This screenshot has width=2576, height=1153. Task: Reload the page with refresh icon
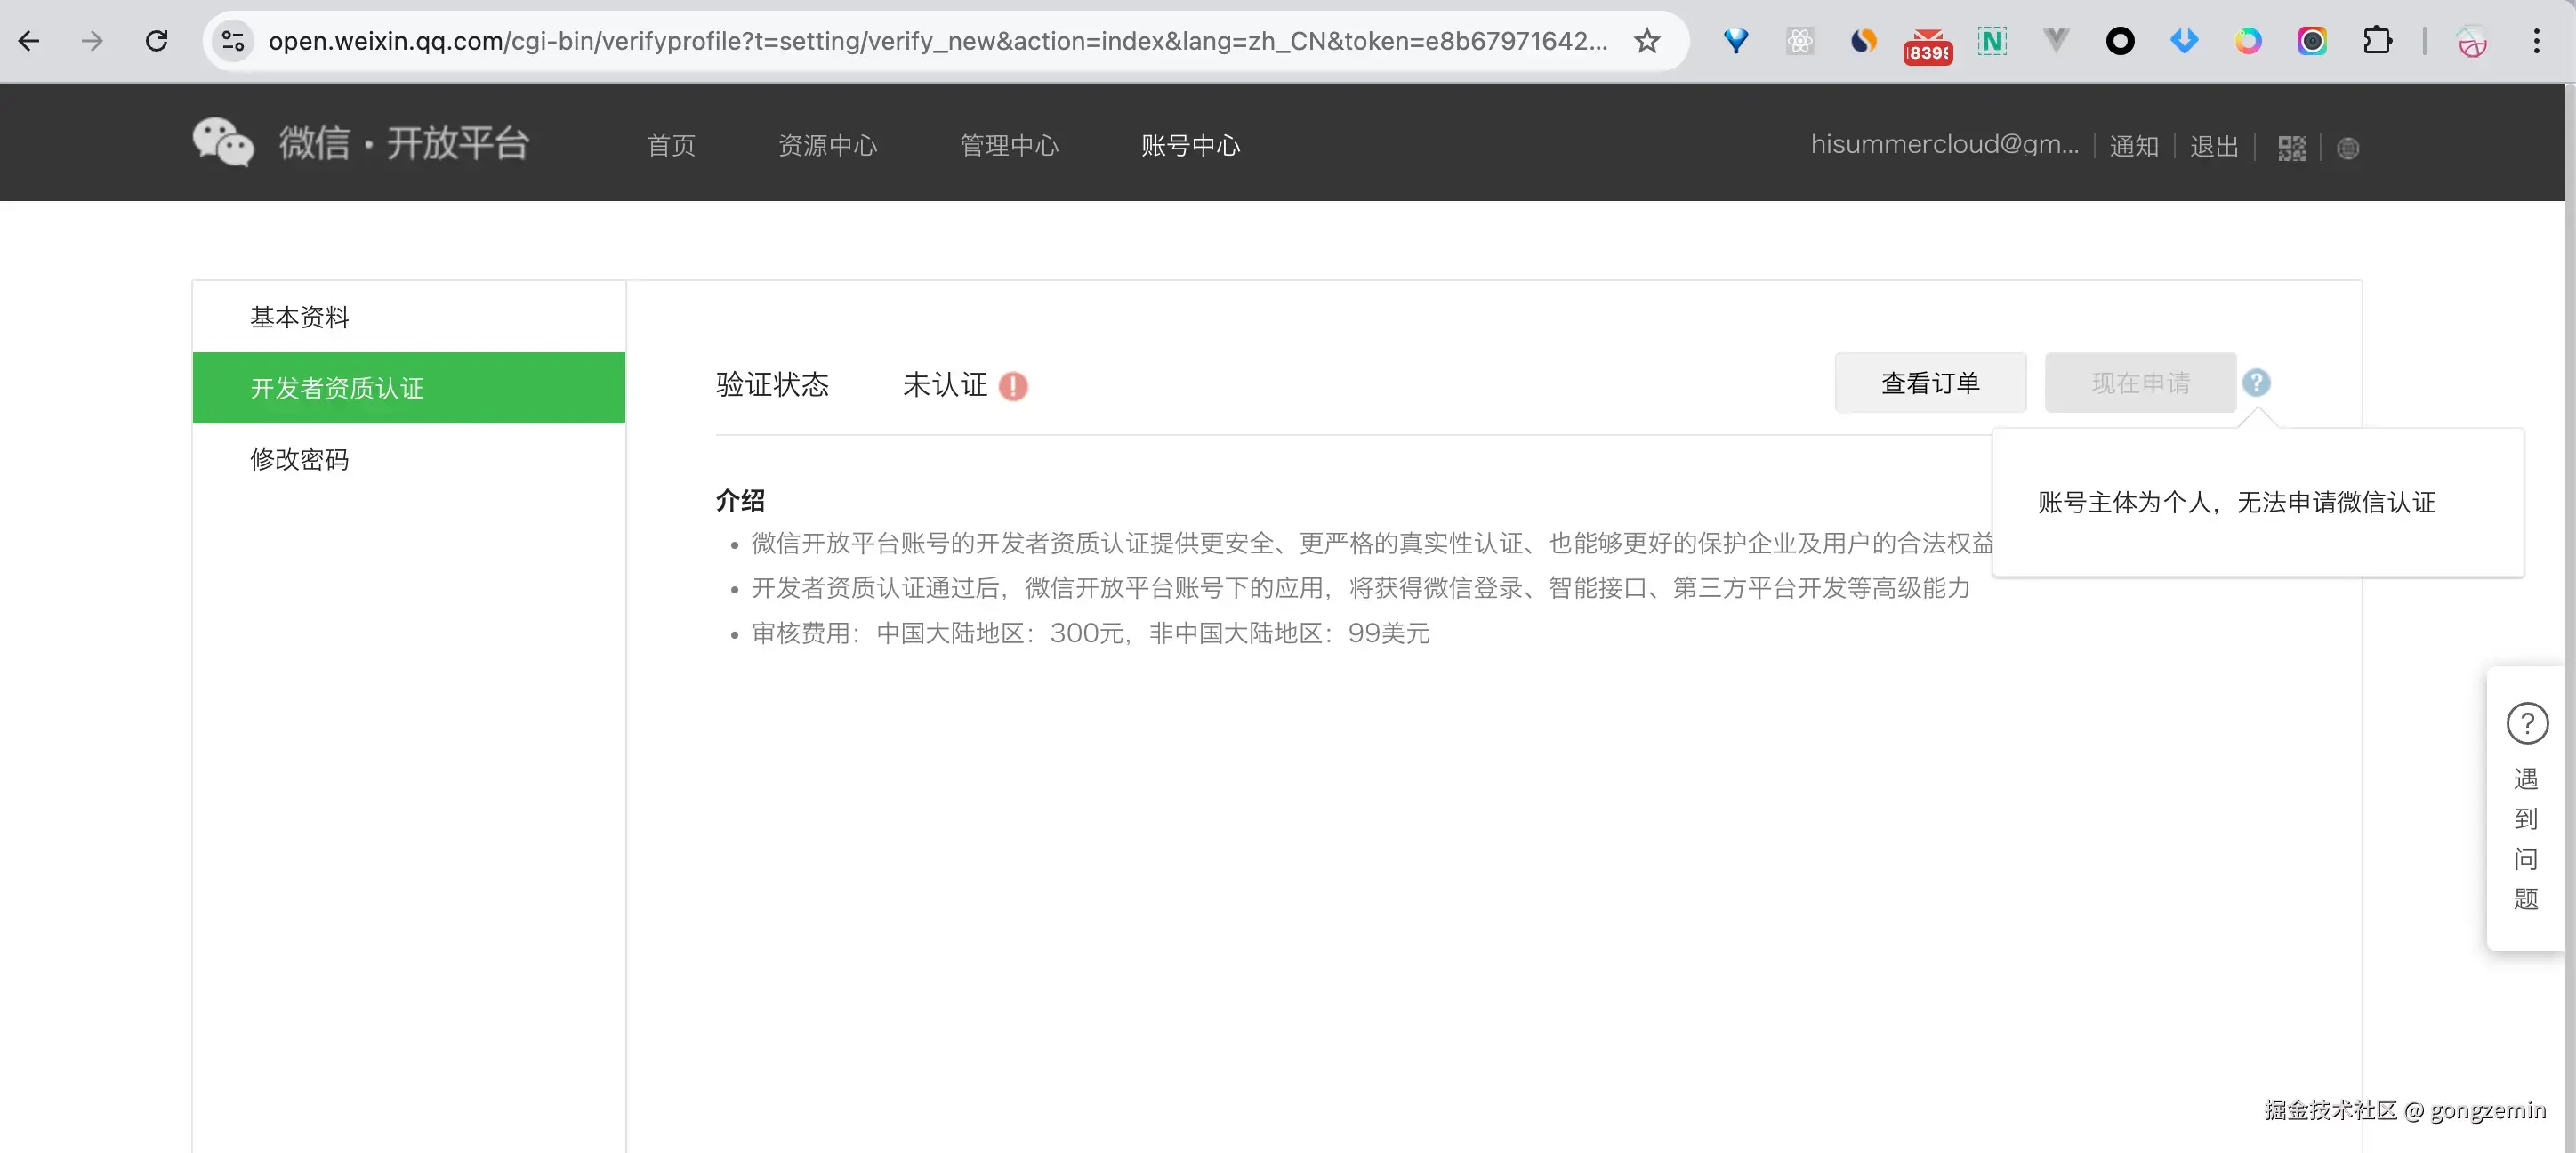coord(156,41)
